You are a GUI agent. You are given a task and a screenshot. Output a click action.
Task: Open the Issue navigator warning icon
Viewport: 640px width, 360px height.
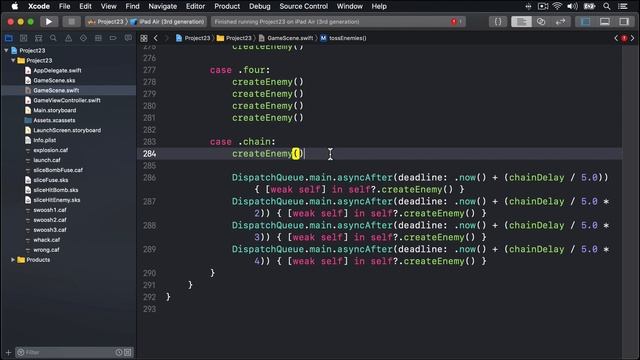tap(68, 38)
